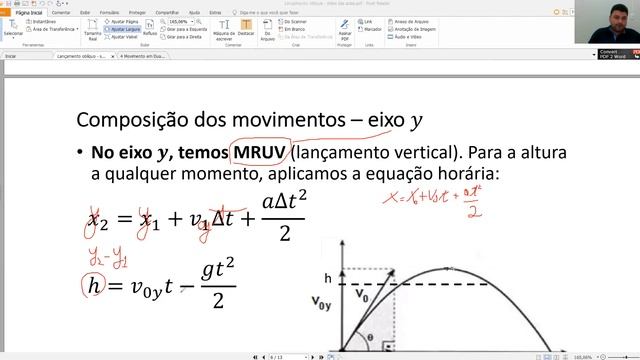Viewport: 640px width, 360px height.
Task: Create PDF Do Scanner
Action: pos(292,22)
